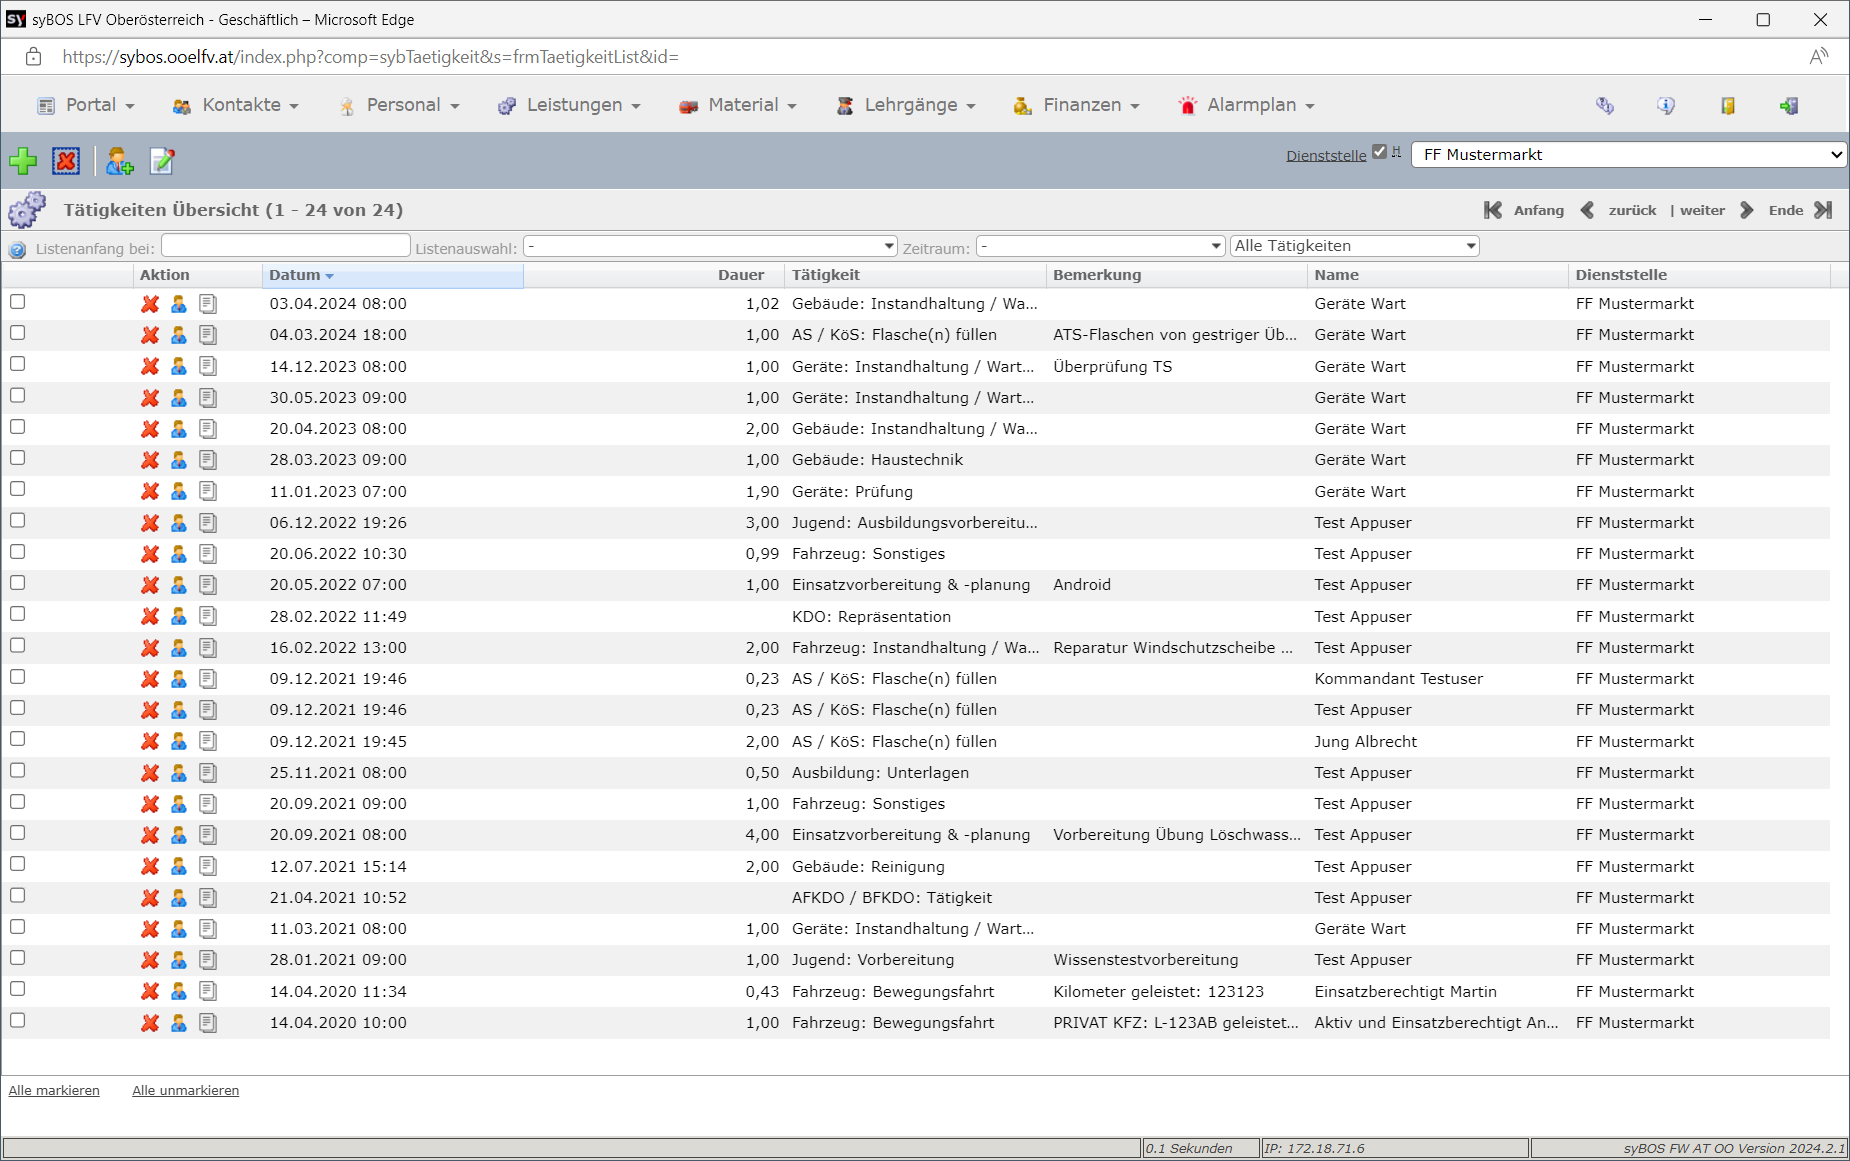Tick the checkbox for 21.04.2021 10:52 row
This screenshot has height=1161, width=1850.
click(17, 896)
